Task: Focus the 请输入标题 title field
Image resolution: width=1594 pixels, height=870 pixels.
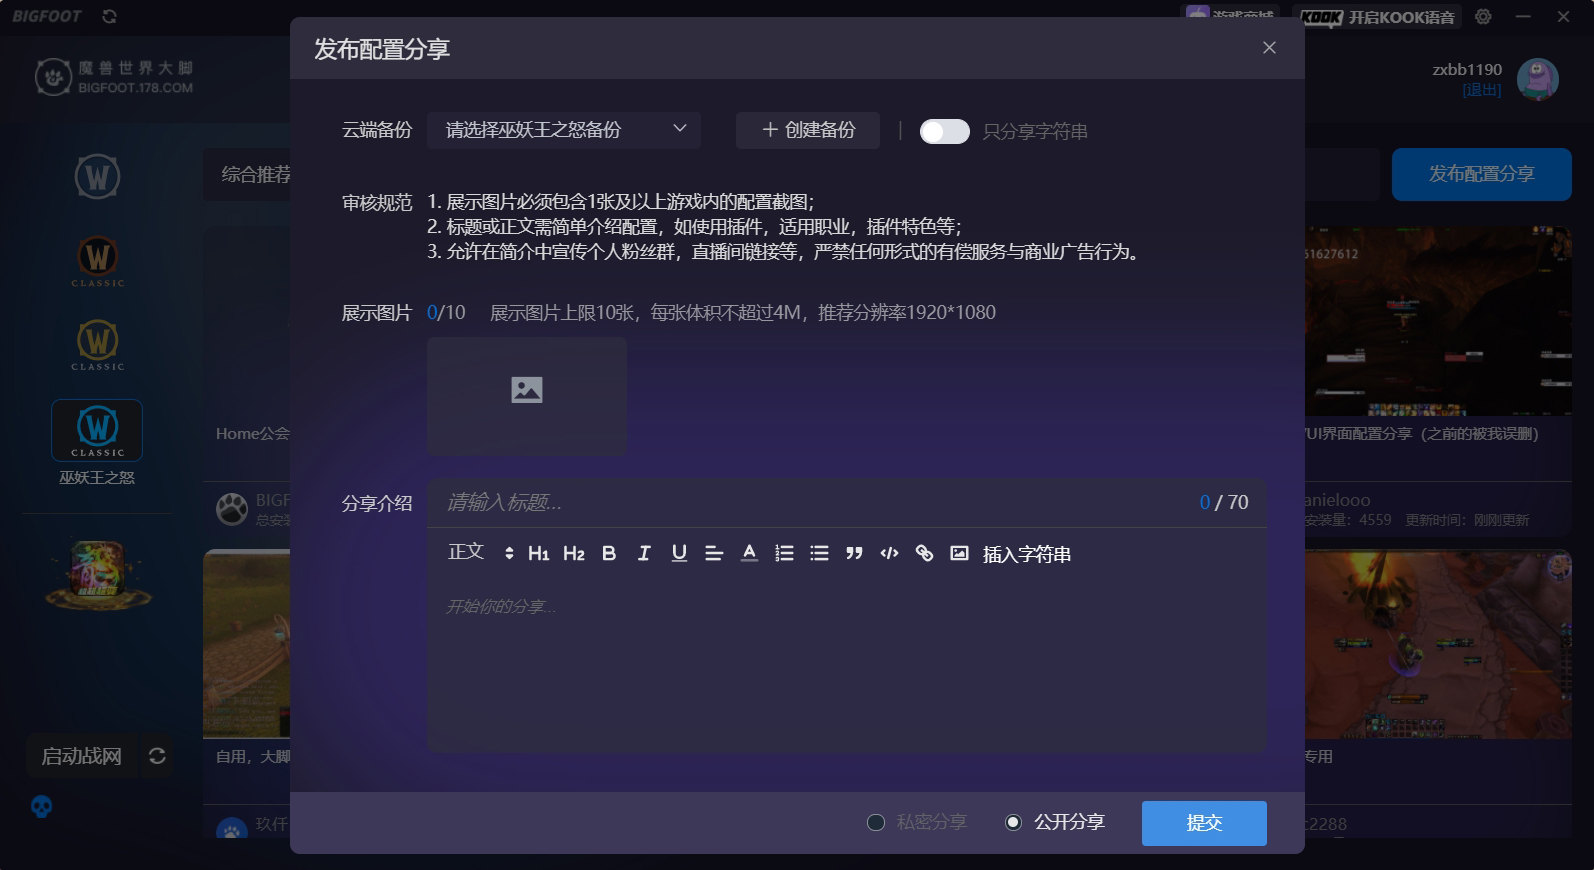Action: tap(810, 502)
